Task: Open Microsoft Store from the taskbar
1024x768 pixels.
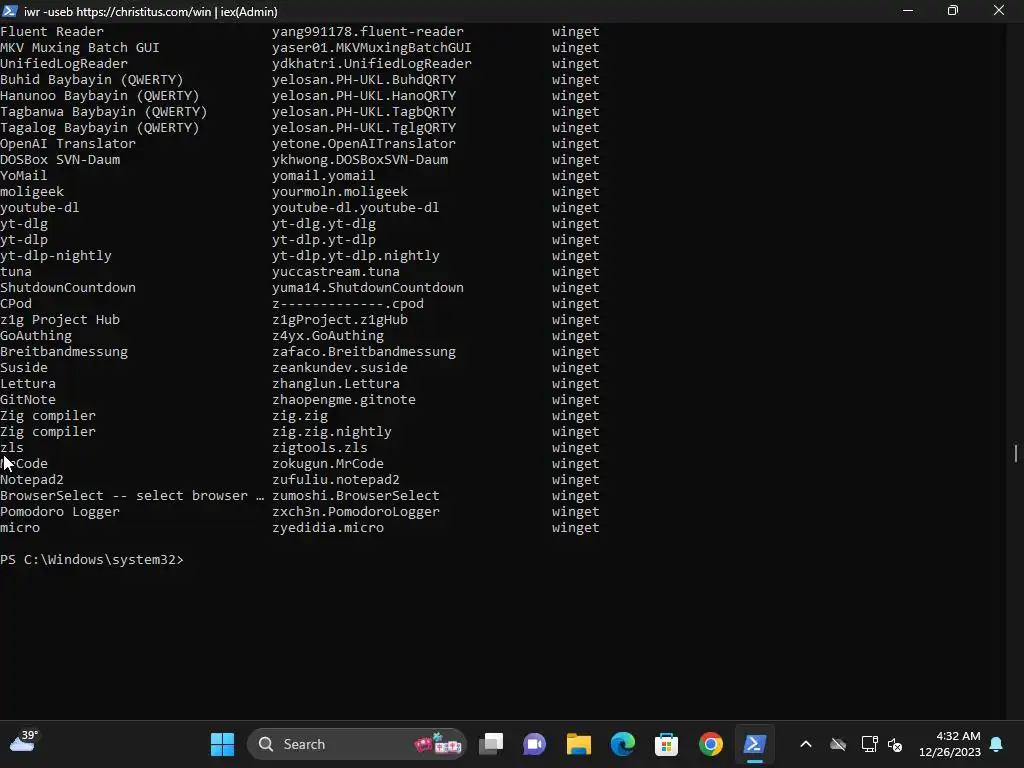Action: pos(666,744)
